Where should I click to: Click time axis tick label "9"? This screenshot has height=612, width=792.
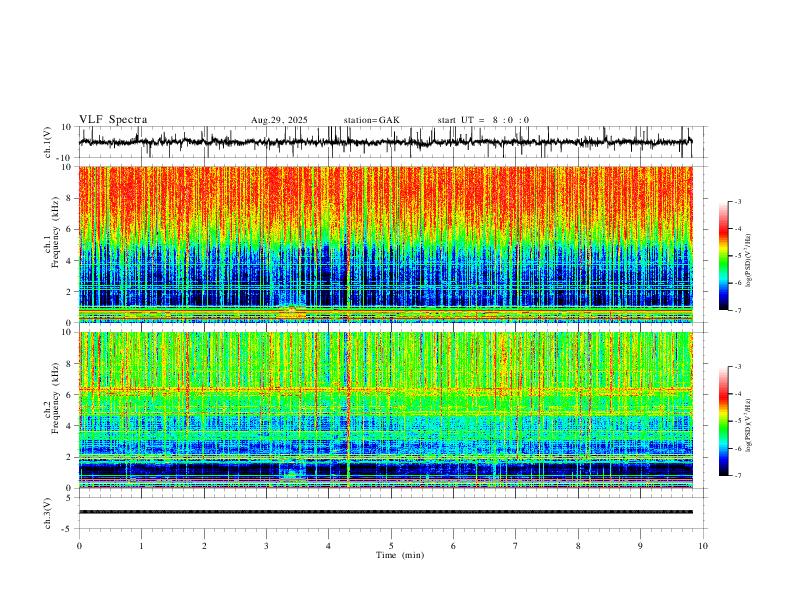click(x=640, y=546)
